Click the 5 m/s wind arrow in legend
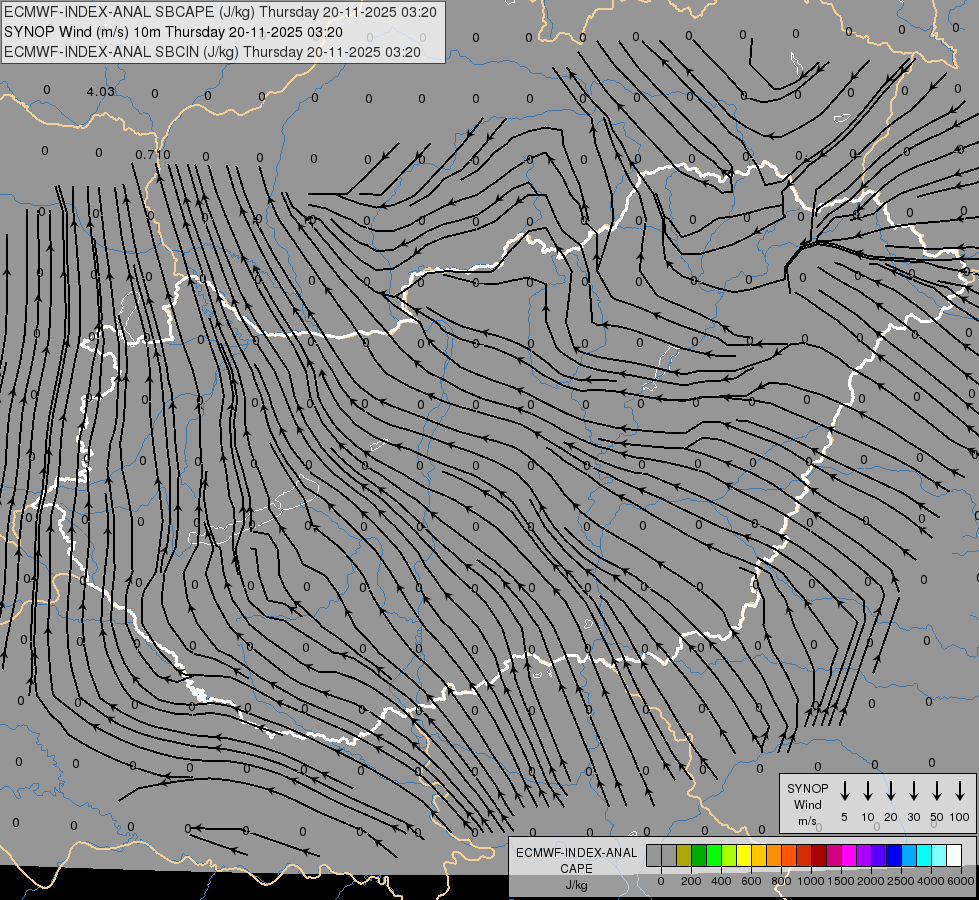 [x=844, y=791]
